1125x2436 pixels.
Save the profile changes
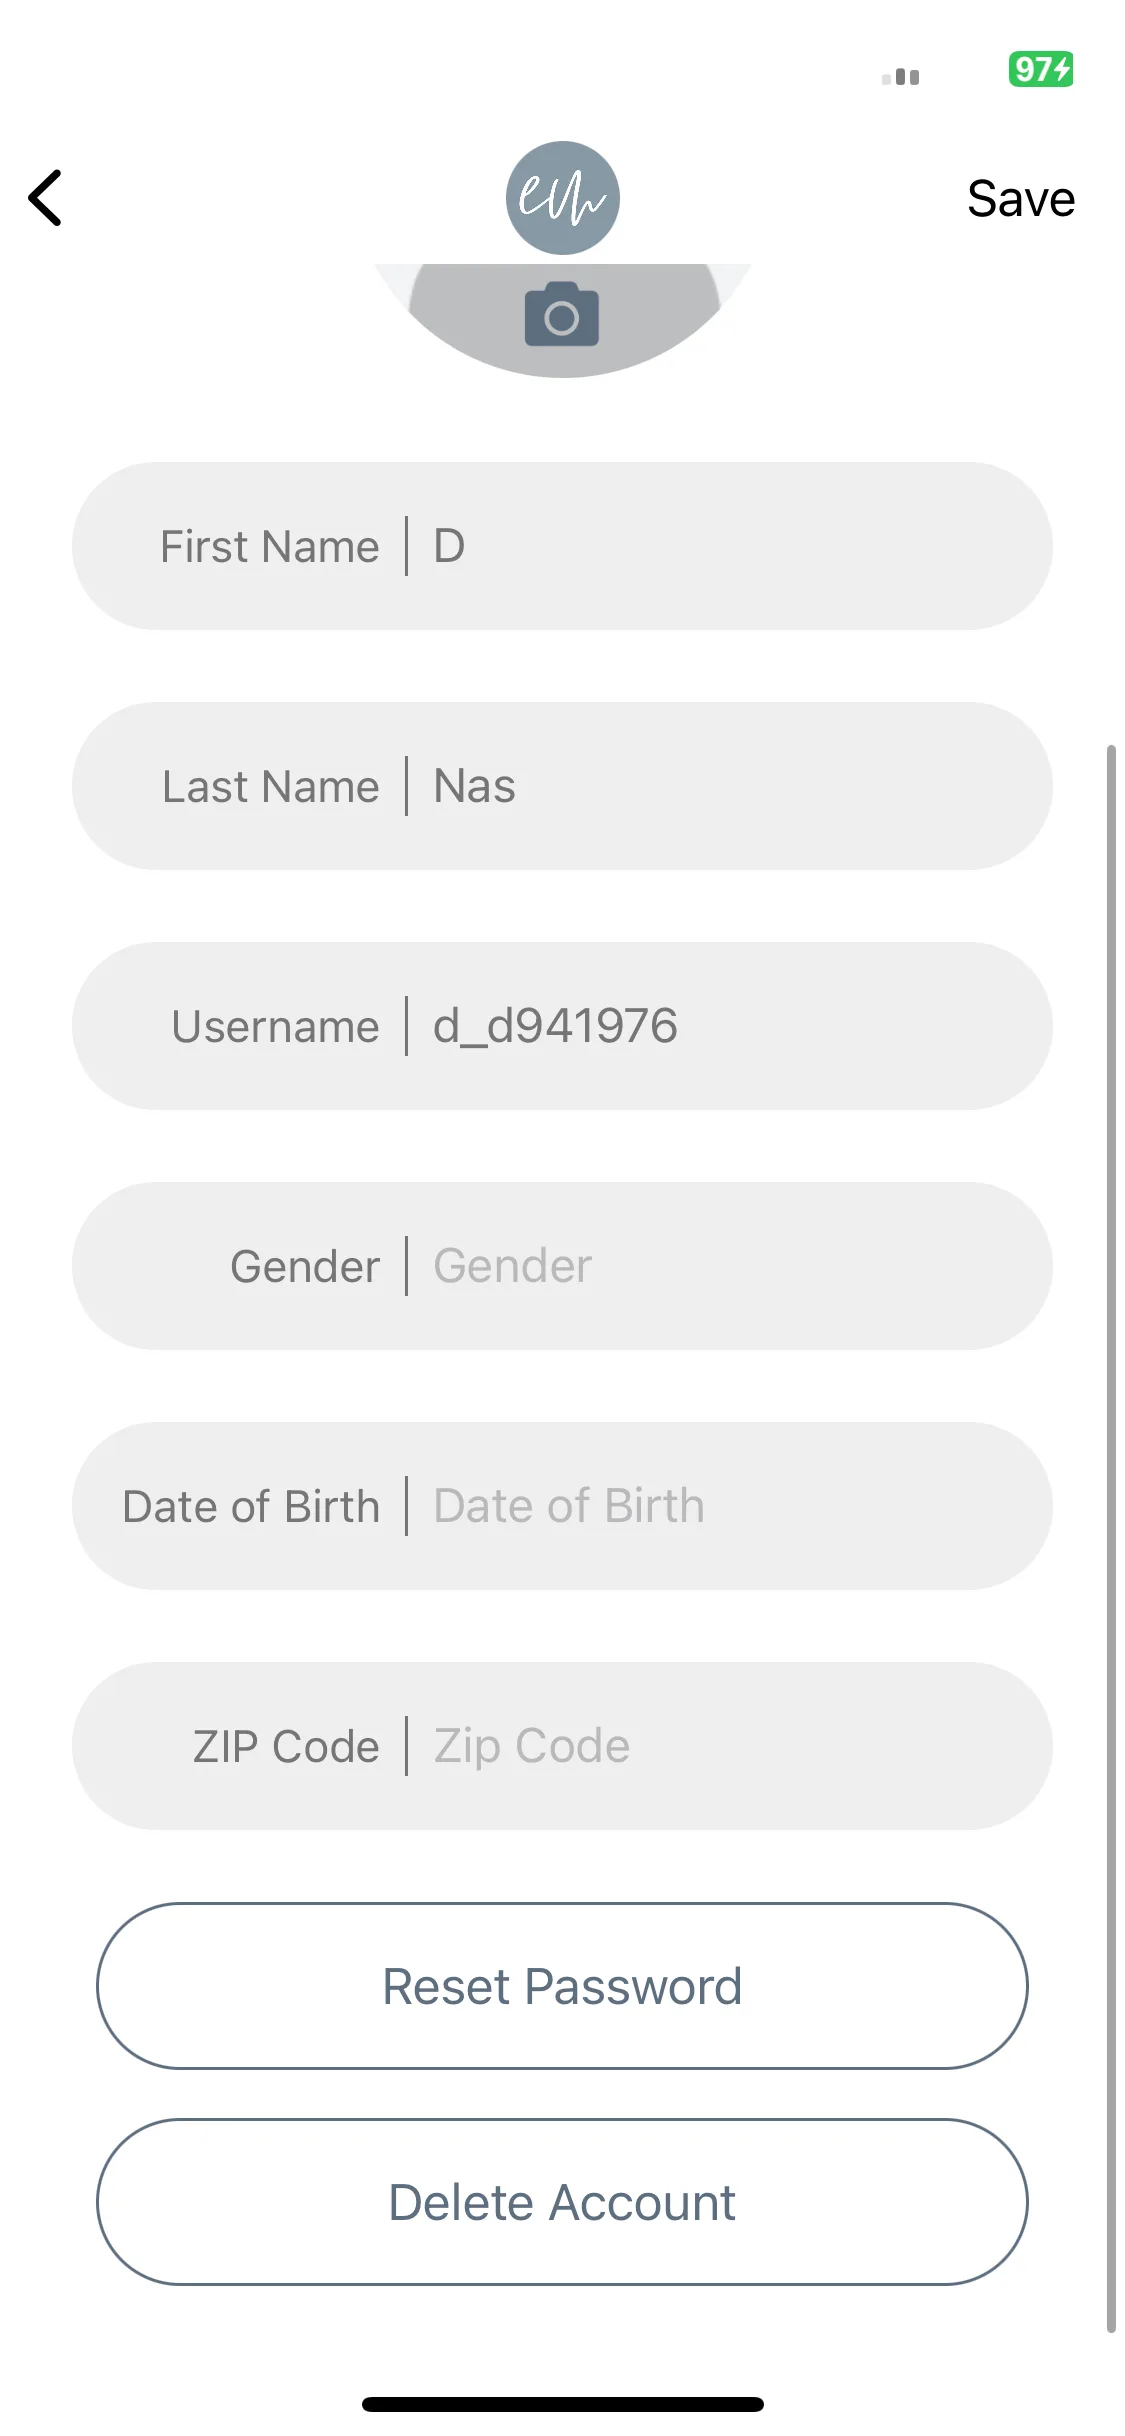1021,198
